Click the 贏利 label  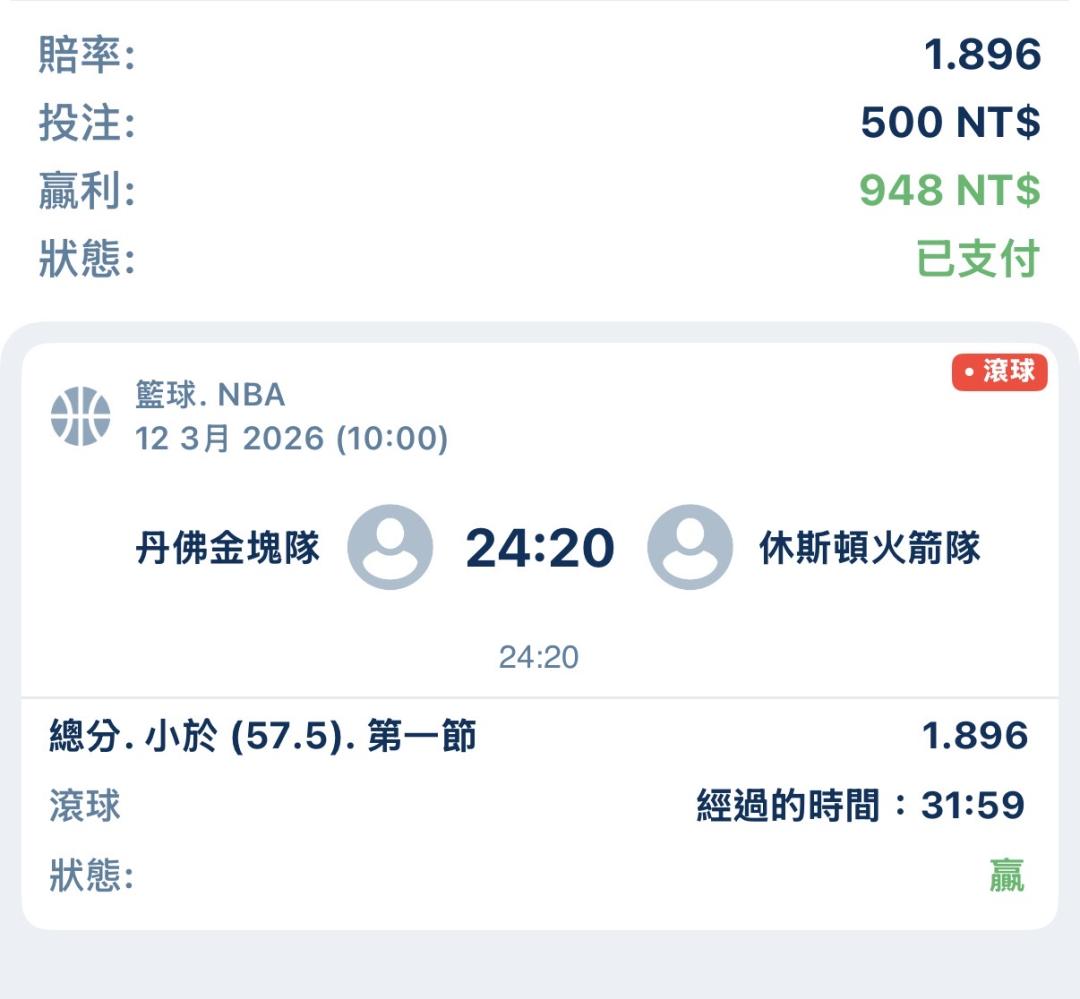(x=86, y=191)
